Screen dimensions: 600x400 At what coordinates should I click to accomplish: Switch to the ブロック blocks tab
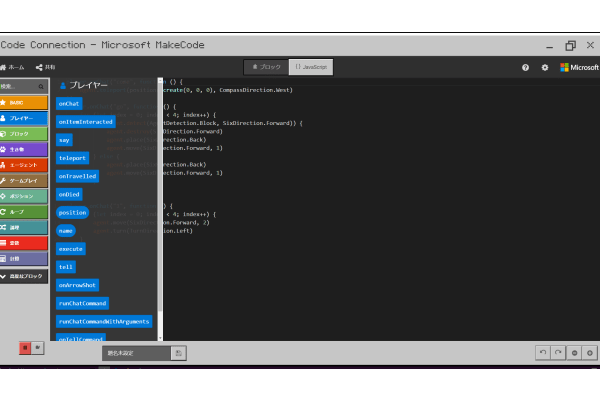(266, 67)
